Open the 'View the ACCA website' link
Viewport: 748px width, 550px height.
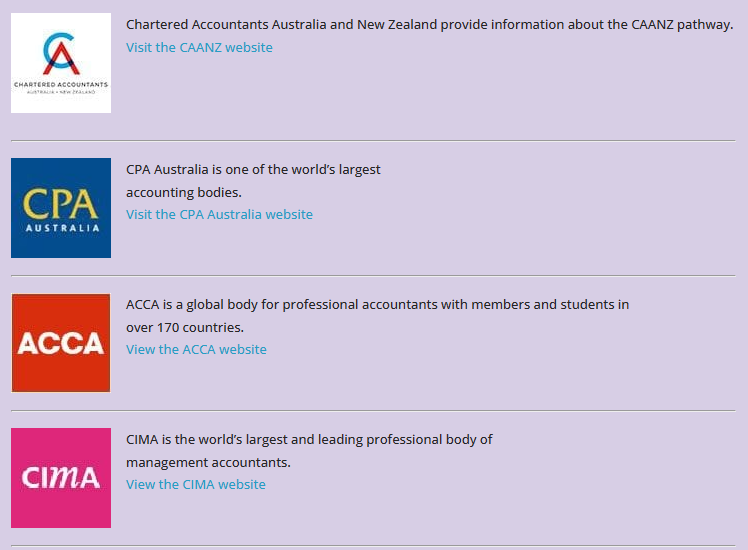[196, 349]
